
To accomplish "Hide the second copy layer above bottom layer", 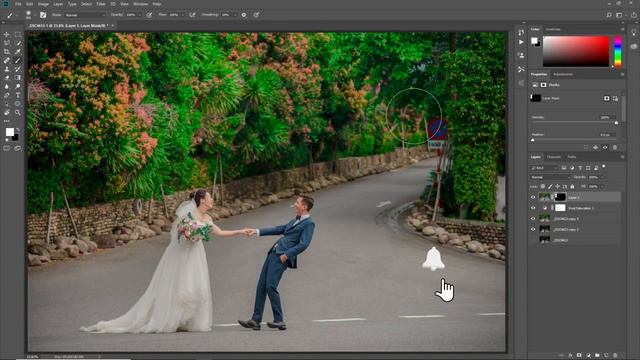I will tap(533, 229).
